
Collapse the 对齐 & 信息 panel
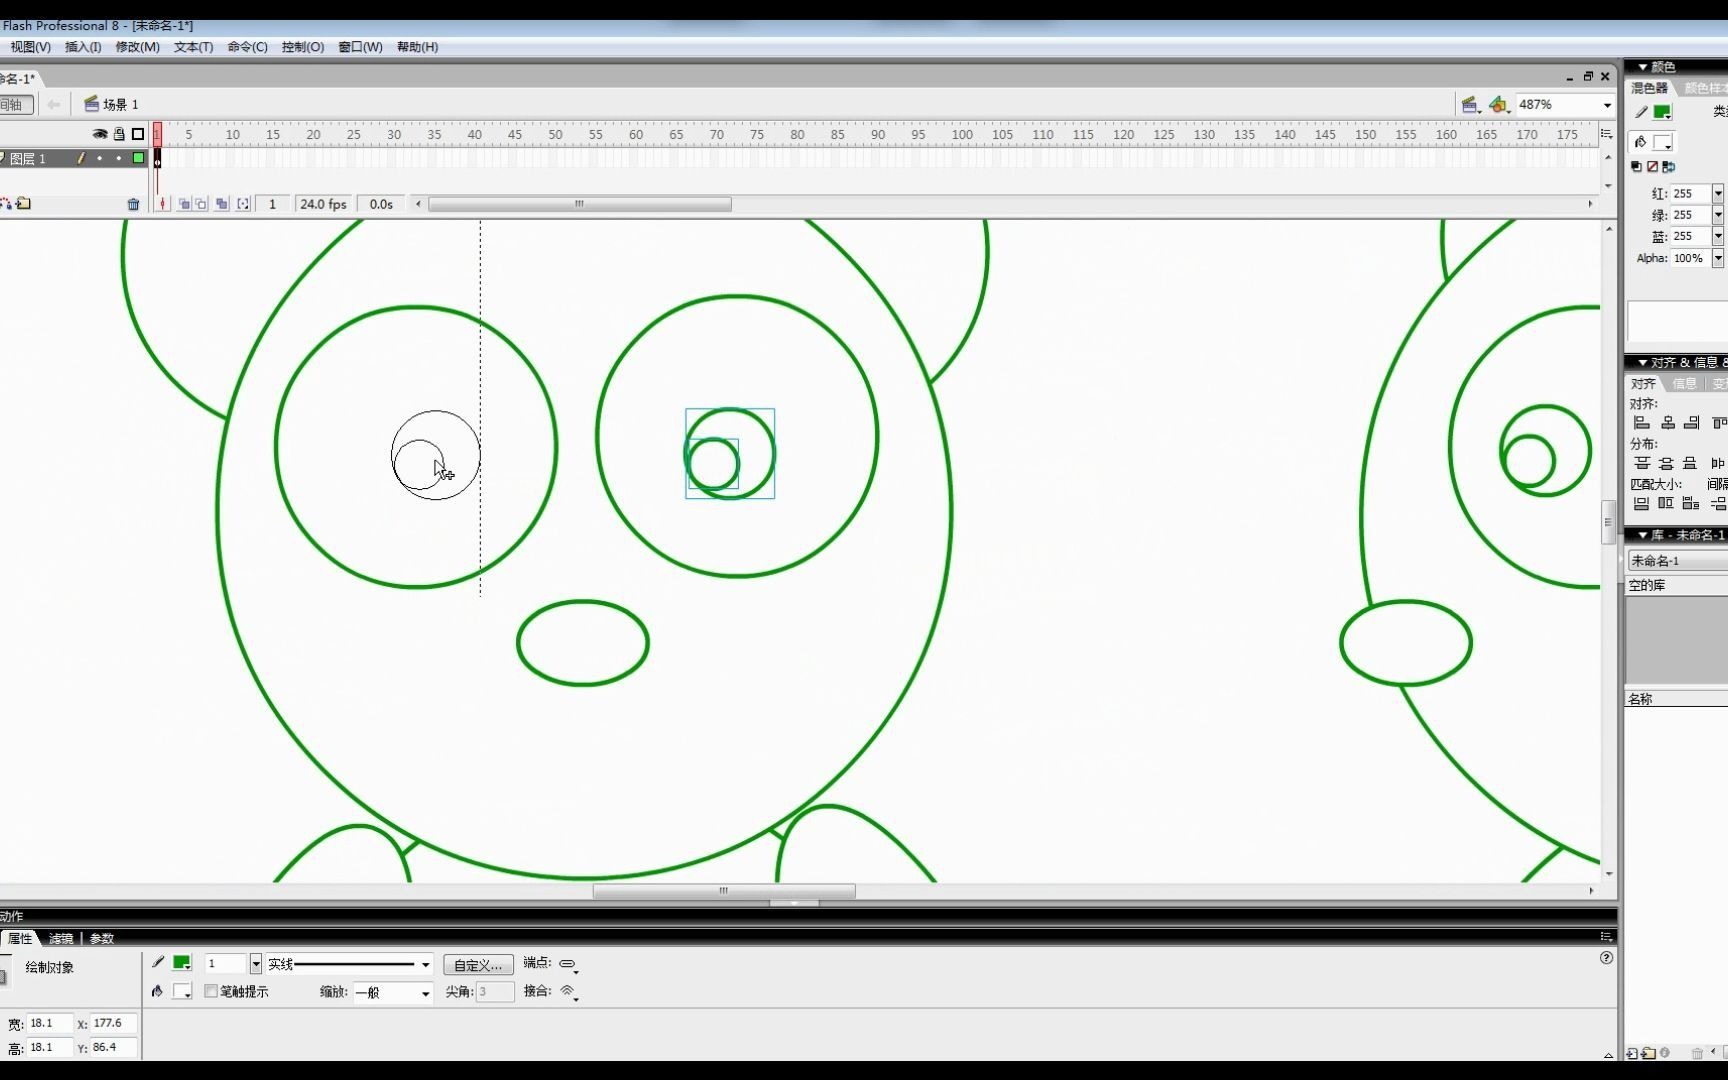coord(1643,363)
